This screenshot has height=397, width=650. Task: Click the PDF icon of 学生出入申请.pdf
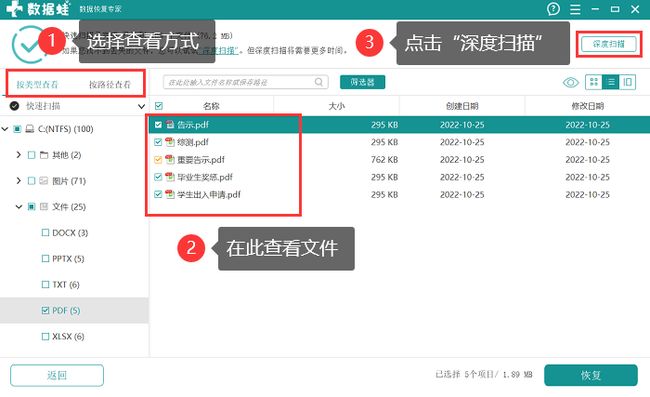[x=170, y=194]
